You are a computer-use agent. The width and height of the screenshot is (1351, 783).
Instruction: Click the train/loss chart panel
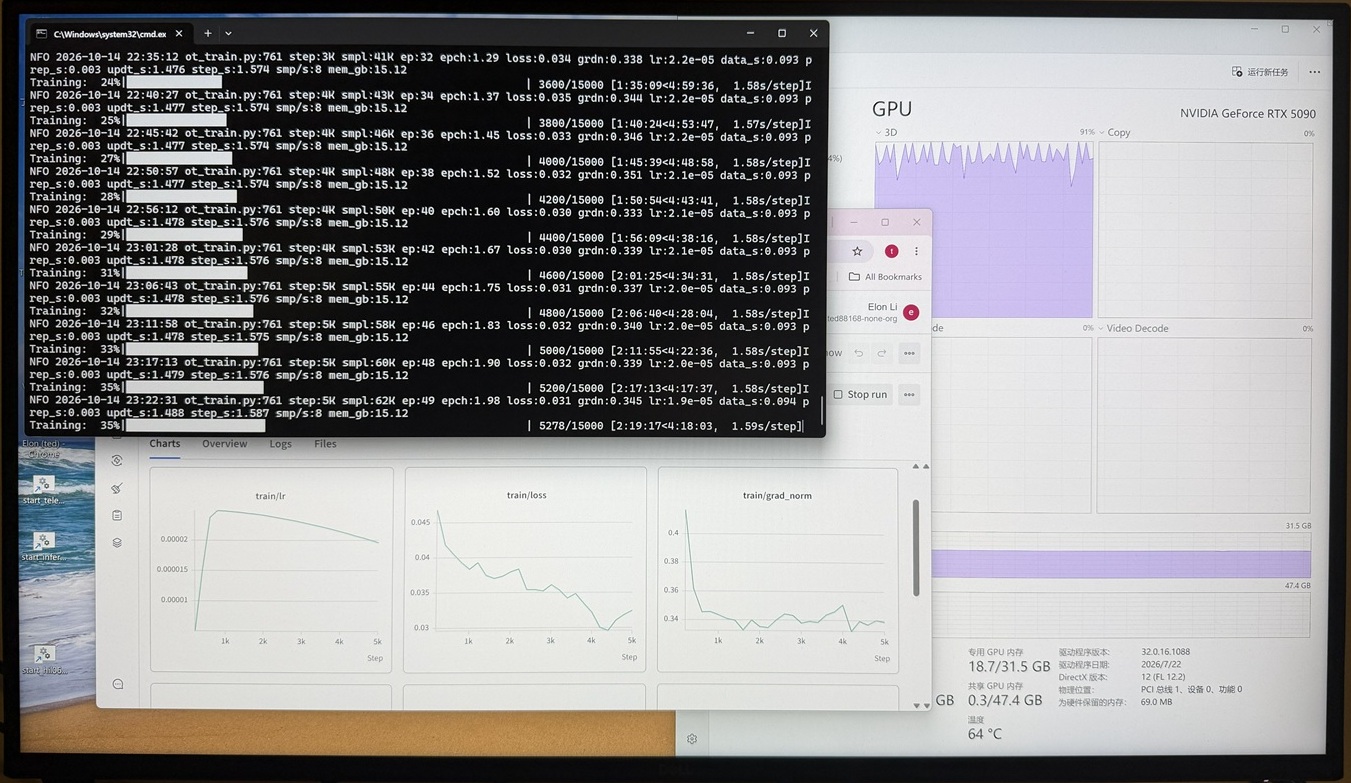tap(525, 569)
